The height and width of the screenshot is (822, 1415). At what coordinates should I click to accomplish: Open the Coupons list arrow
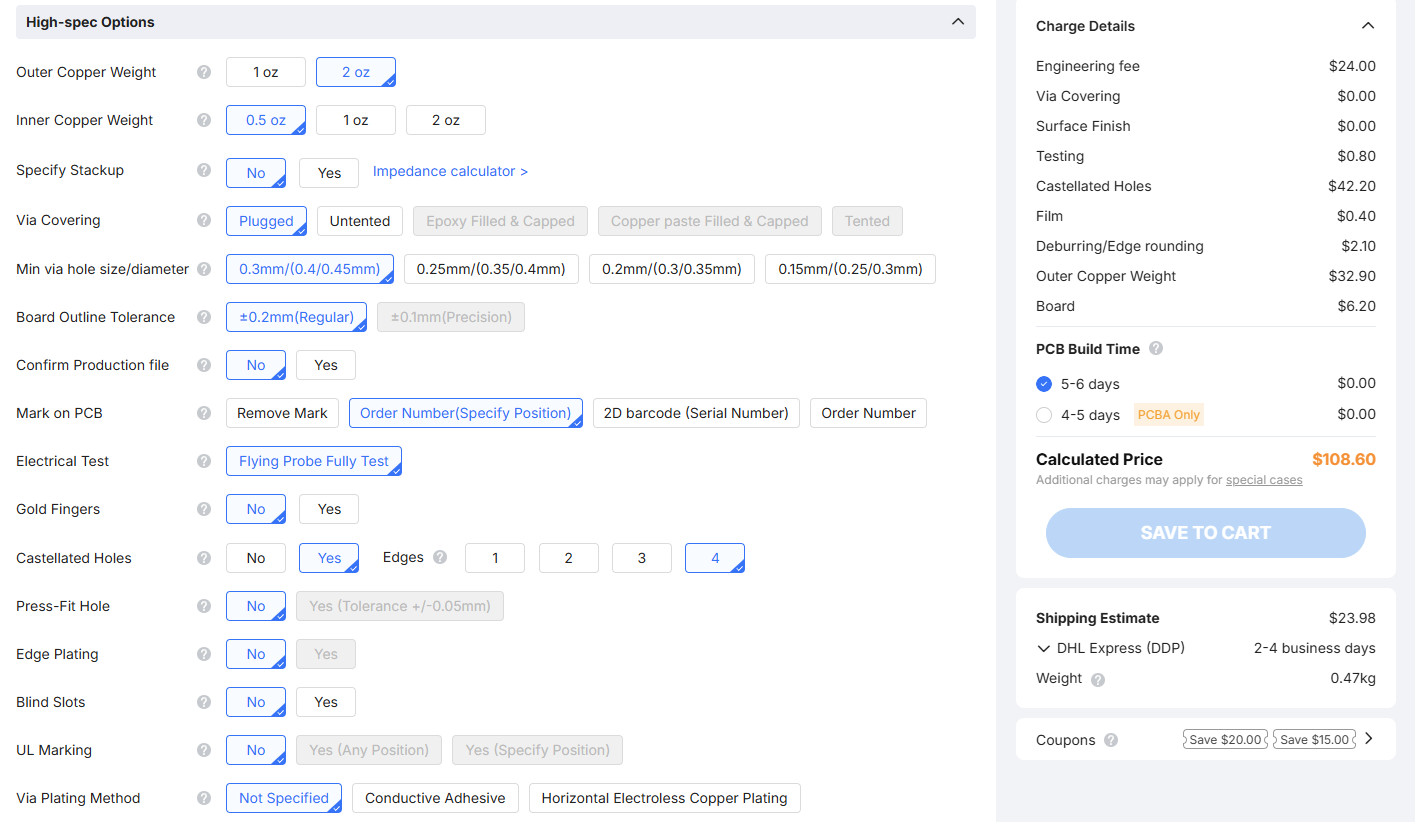click(x=1369, y=739)
